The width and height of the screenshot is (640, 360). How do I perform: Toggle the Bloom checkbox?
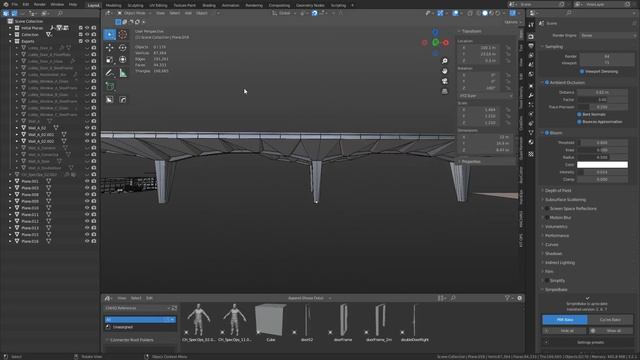point(547,133)
